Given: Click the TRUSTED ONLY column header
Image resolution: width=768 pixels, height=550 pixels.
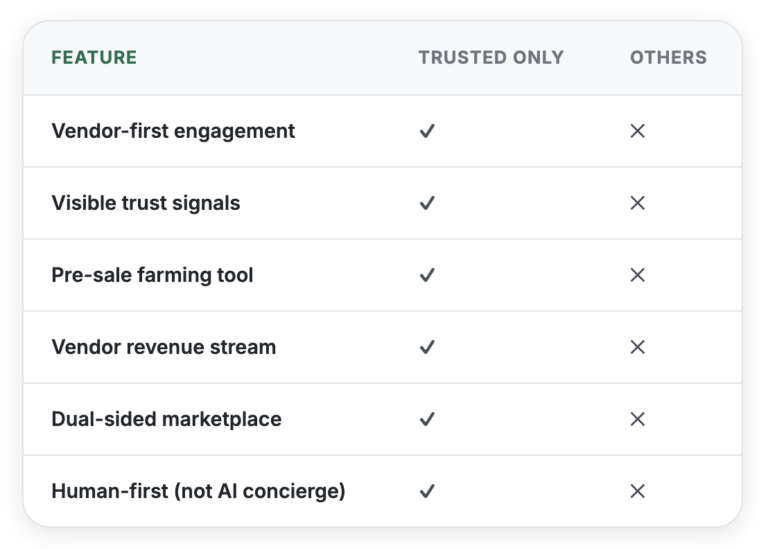Looking at the screenshot, I should pos(491,58).
